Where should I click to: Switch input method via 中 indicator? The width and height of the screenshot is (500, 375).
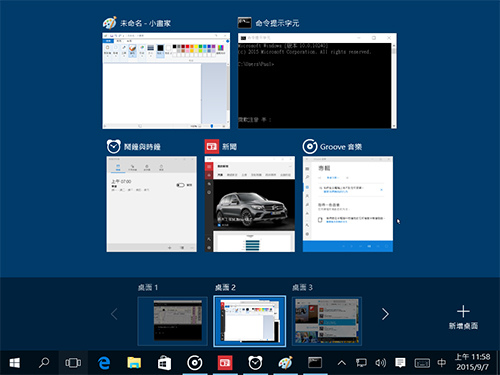coord(441,363)
